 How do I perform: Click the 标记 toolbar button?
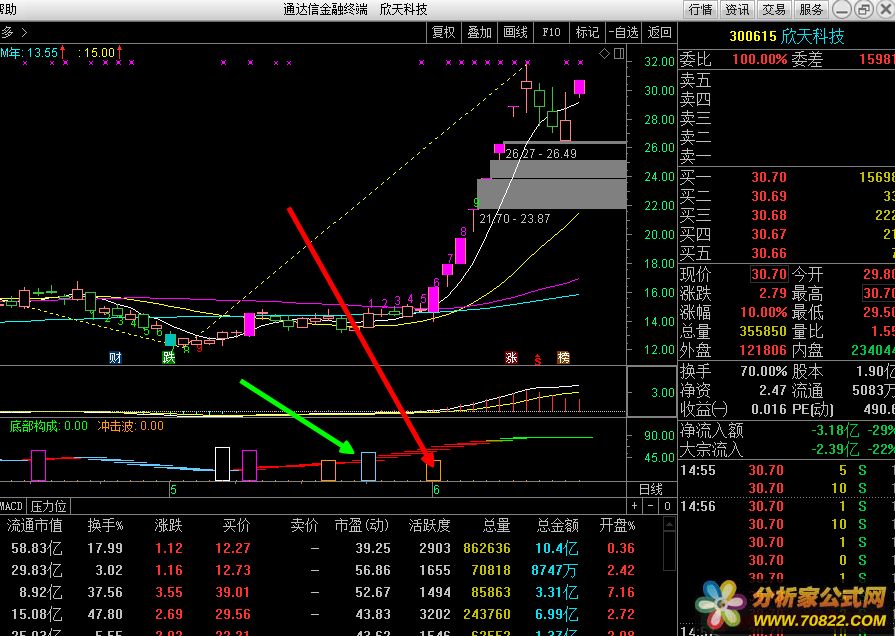(x=587, y=33)
